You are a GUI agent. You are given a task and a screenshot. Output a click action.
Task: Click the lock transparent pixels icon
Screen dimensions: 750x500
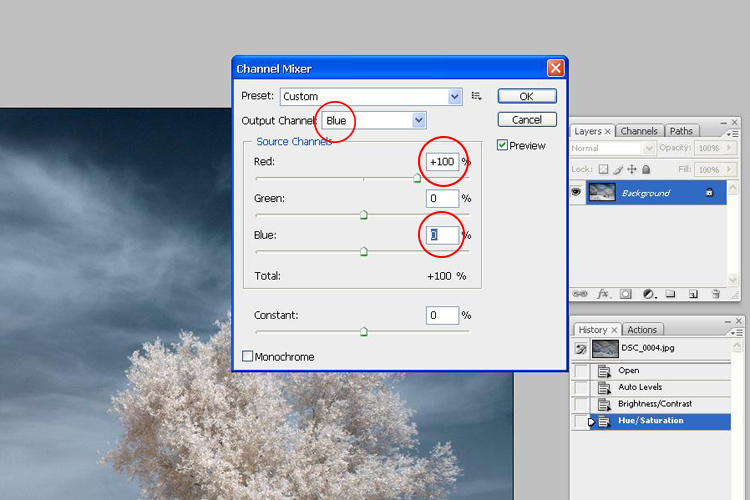(605, 170)
